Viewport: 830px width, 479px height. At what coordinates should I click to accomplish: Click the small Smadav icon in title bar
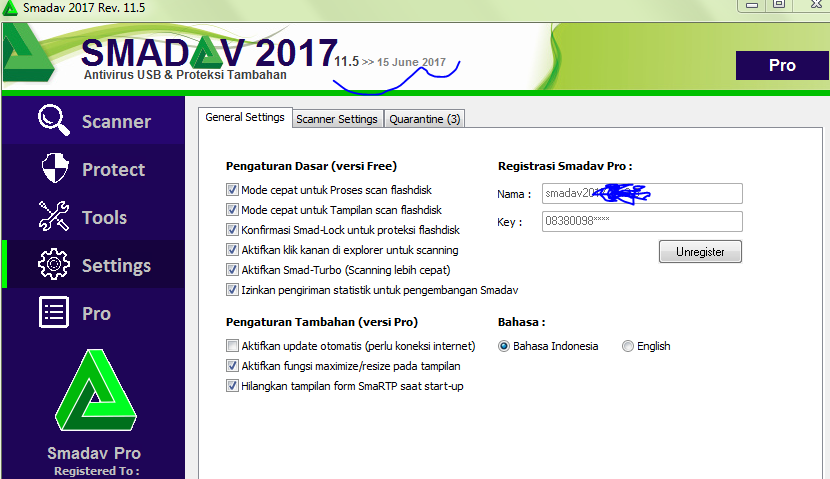pyautogui.click(x=10, y=8)
